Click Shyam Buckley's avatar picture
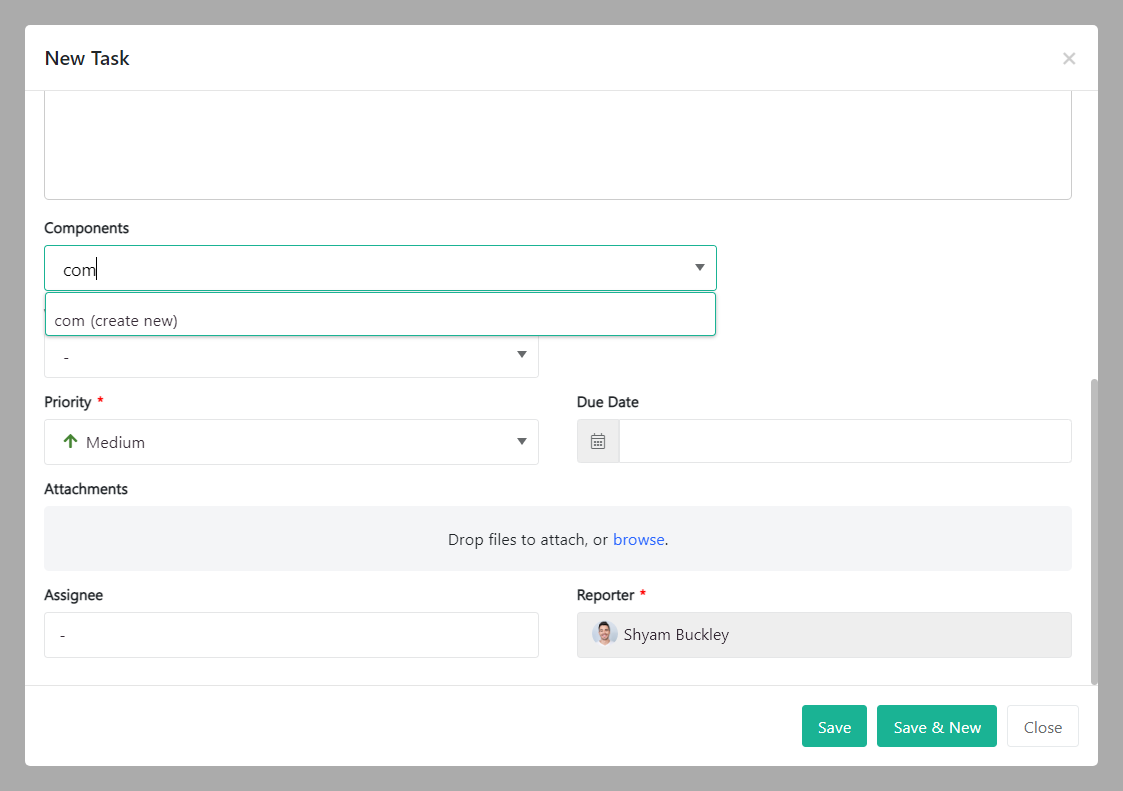The width and height of the screenshot is (1123, 791). 605,634
